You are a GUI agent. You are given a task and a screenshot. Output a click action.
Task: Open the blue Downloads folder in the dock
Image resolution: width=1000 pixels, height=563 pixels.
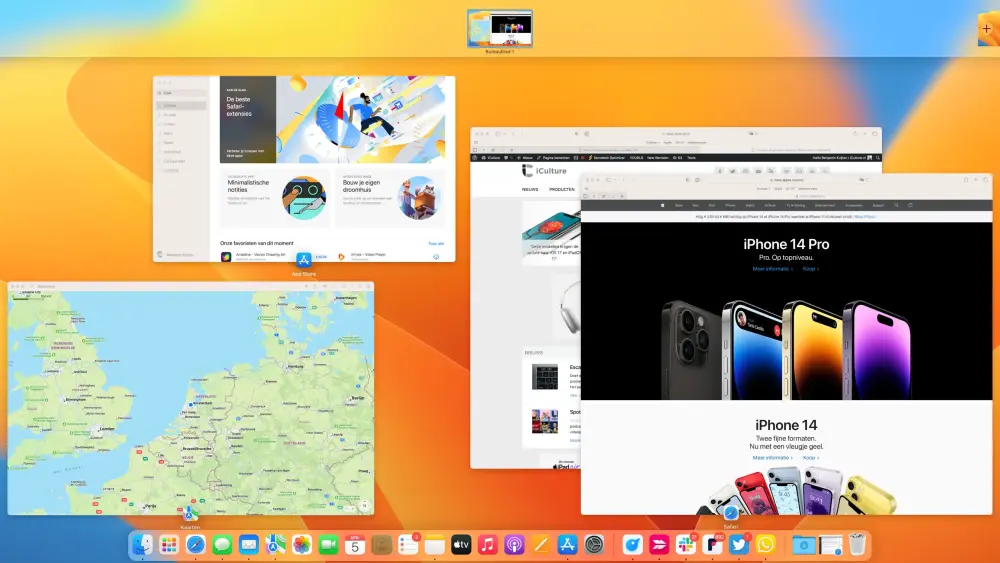[804, 545]
